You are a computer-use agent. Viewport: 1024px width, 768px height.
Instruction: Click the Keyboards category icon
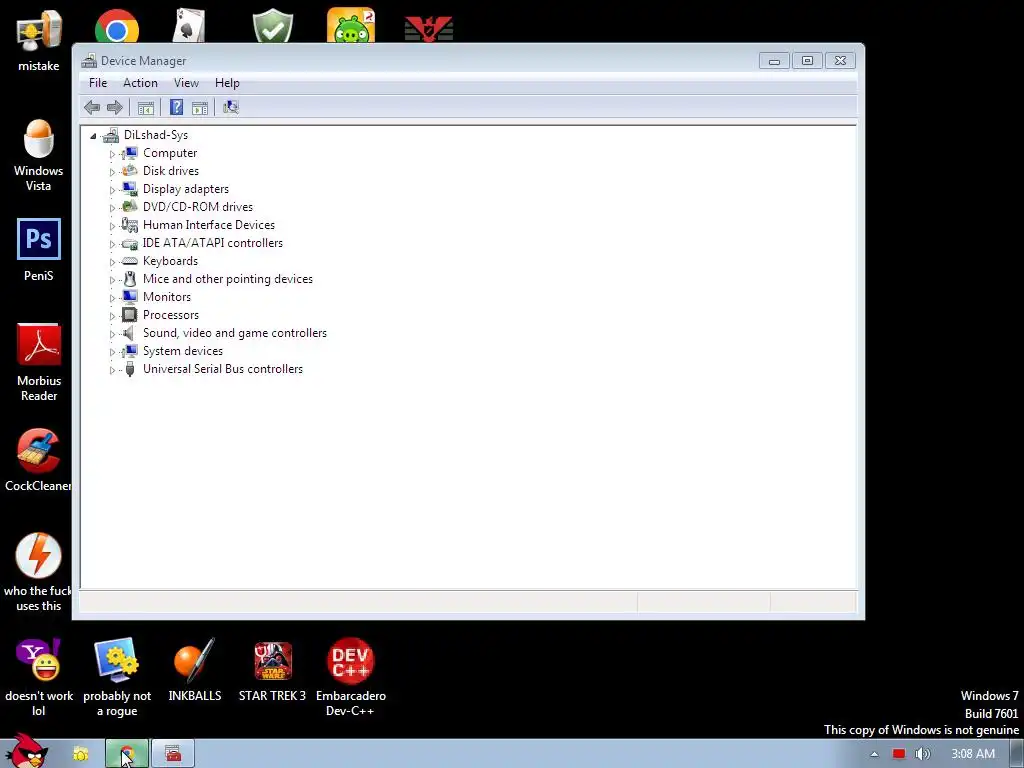tap(130, 261)
